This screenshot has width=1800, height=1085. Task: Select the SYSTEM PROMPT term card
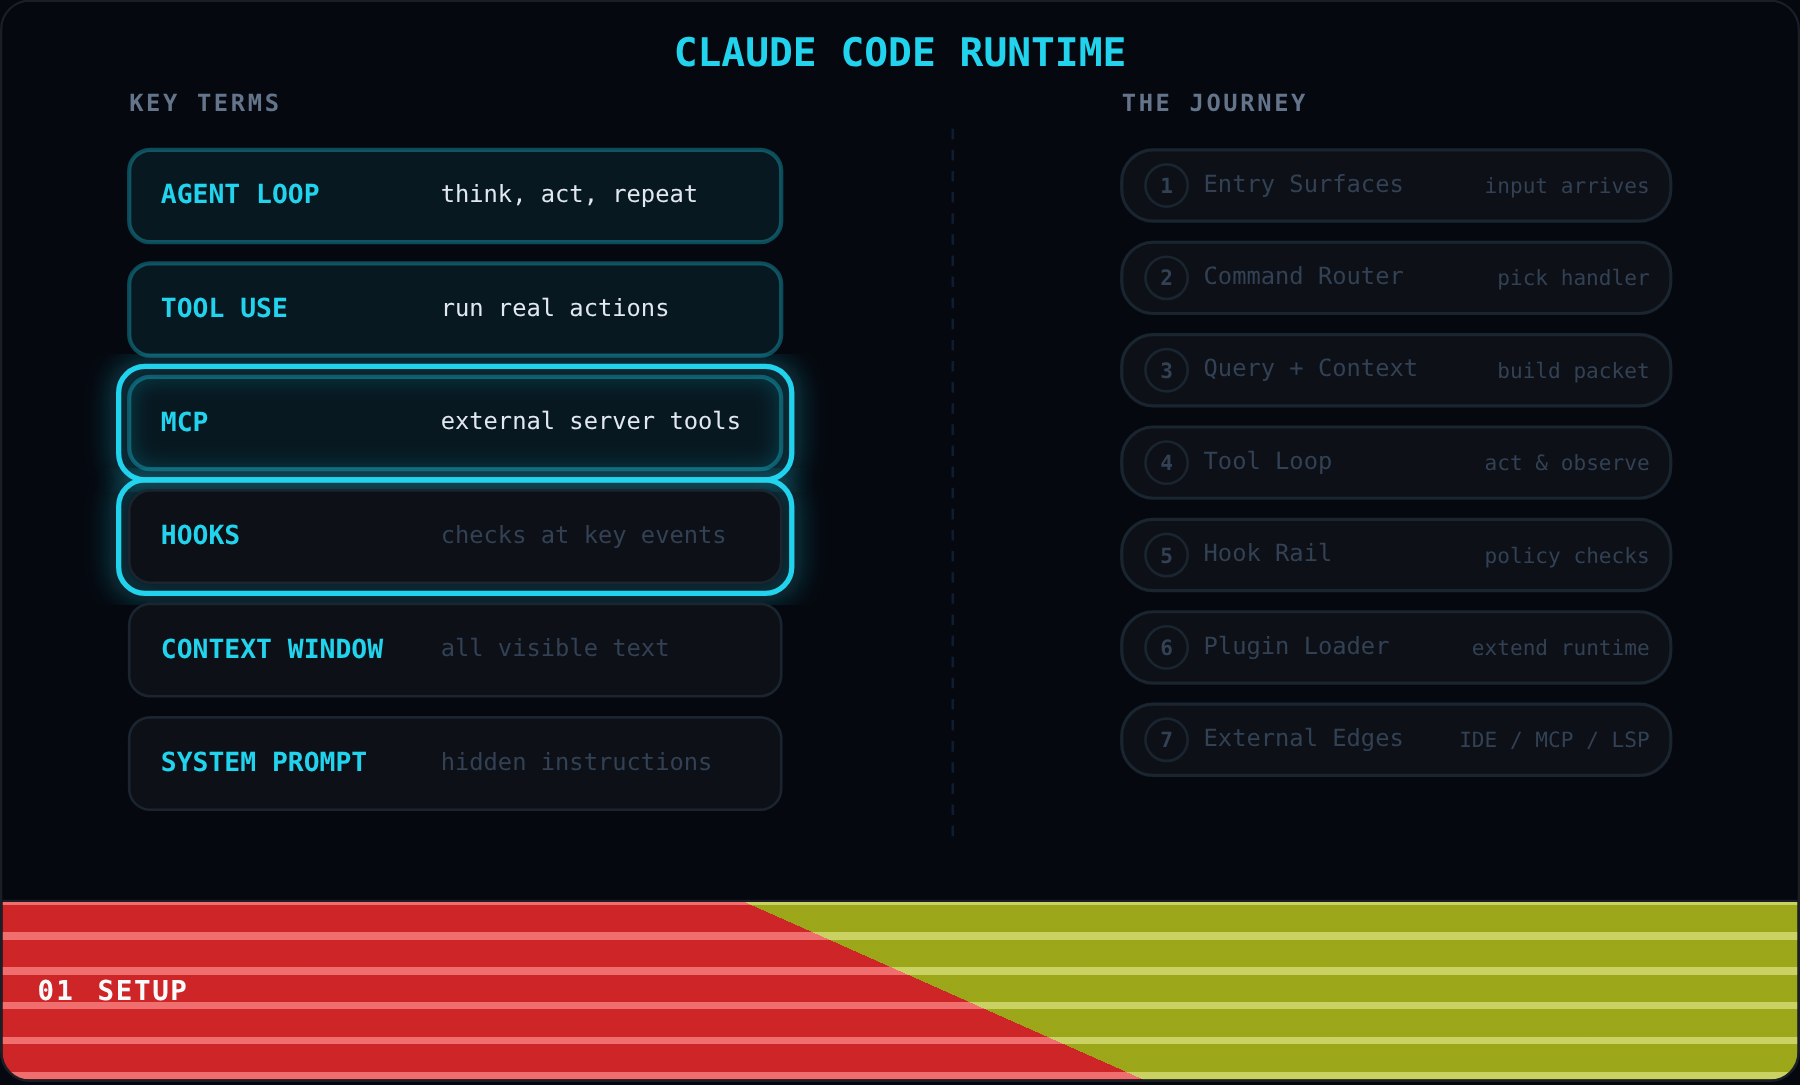tap(455, 763)
